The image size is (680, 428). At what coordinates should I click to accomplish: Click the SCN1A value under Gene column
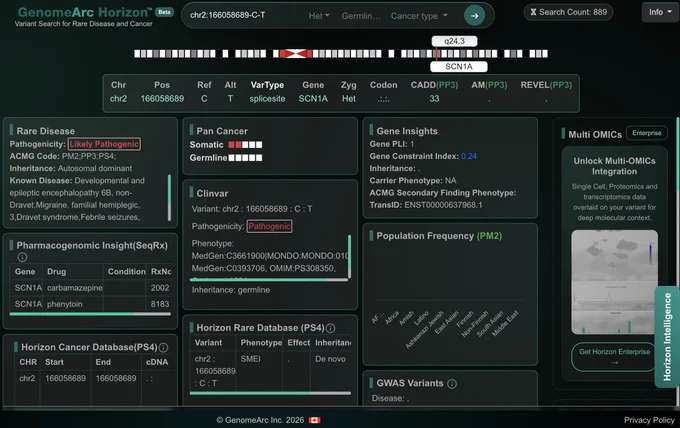point(313,99)
